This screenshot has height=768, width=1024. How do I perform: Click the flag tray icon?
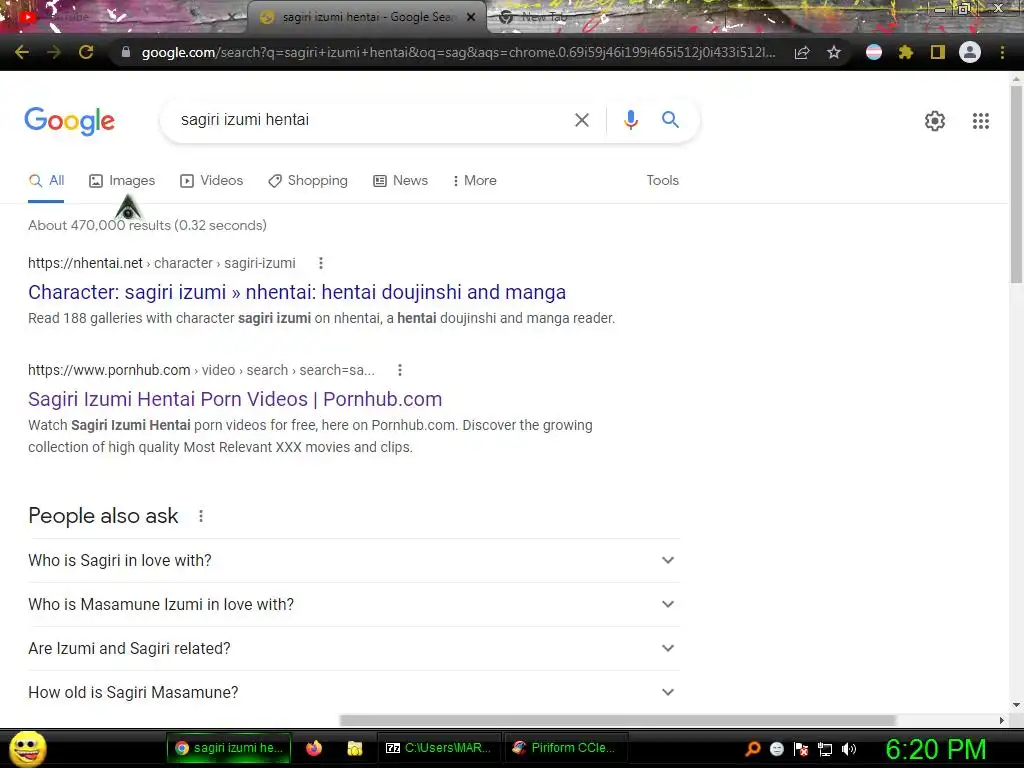pos(801,749)
